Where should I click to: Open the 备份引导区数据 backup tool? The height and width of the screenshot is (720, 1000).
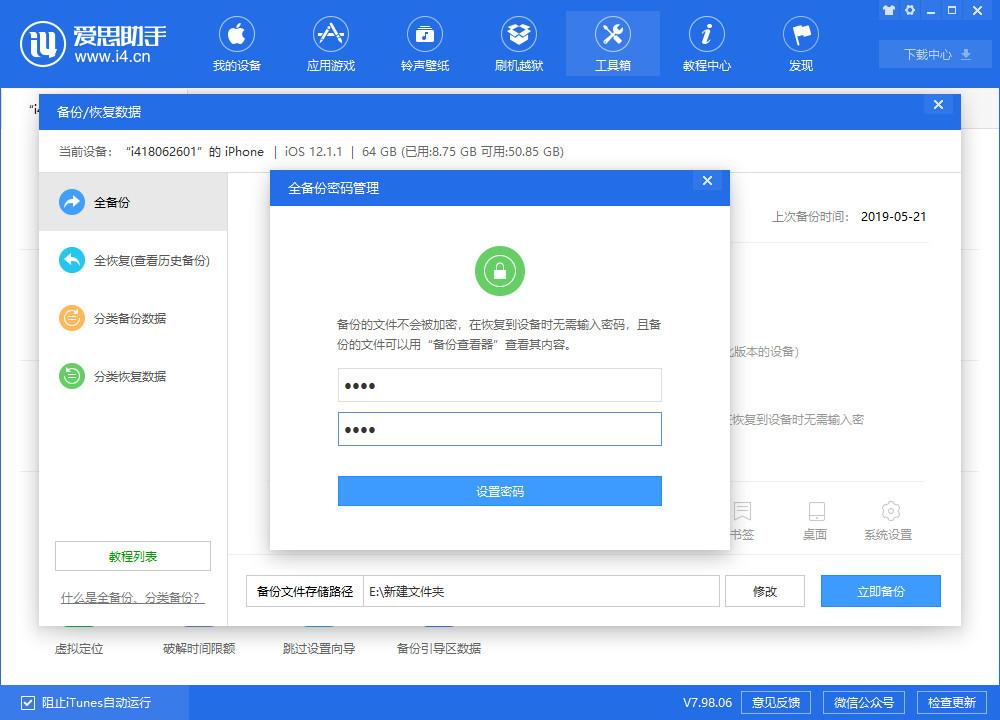point(437,648)
